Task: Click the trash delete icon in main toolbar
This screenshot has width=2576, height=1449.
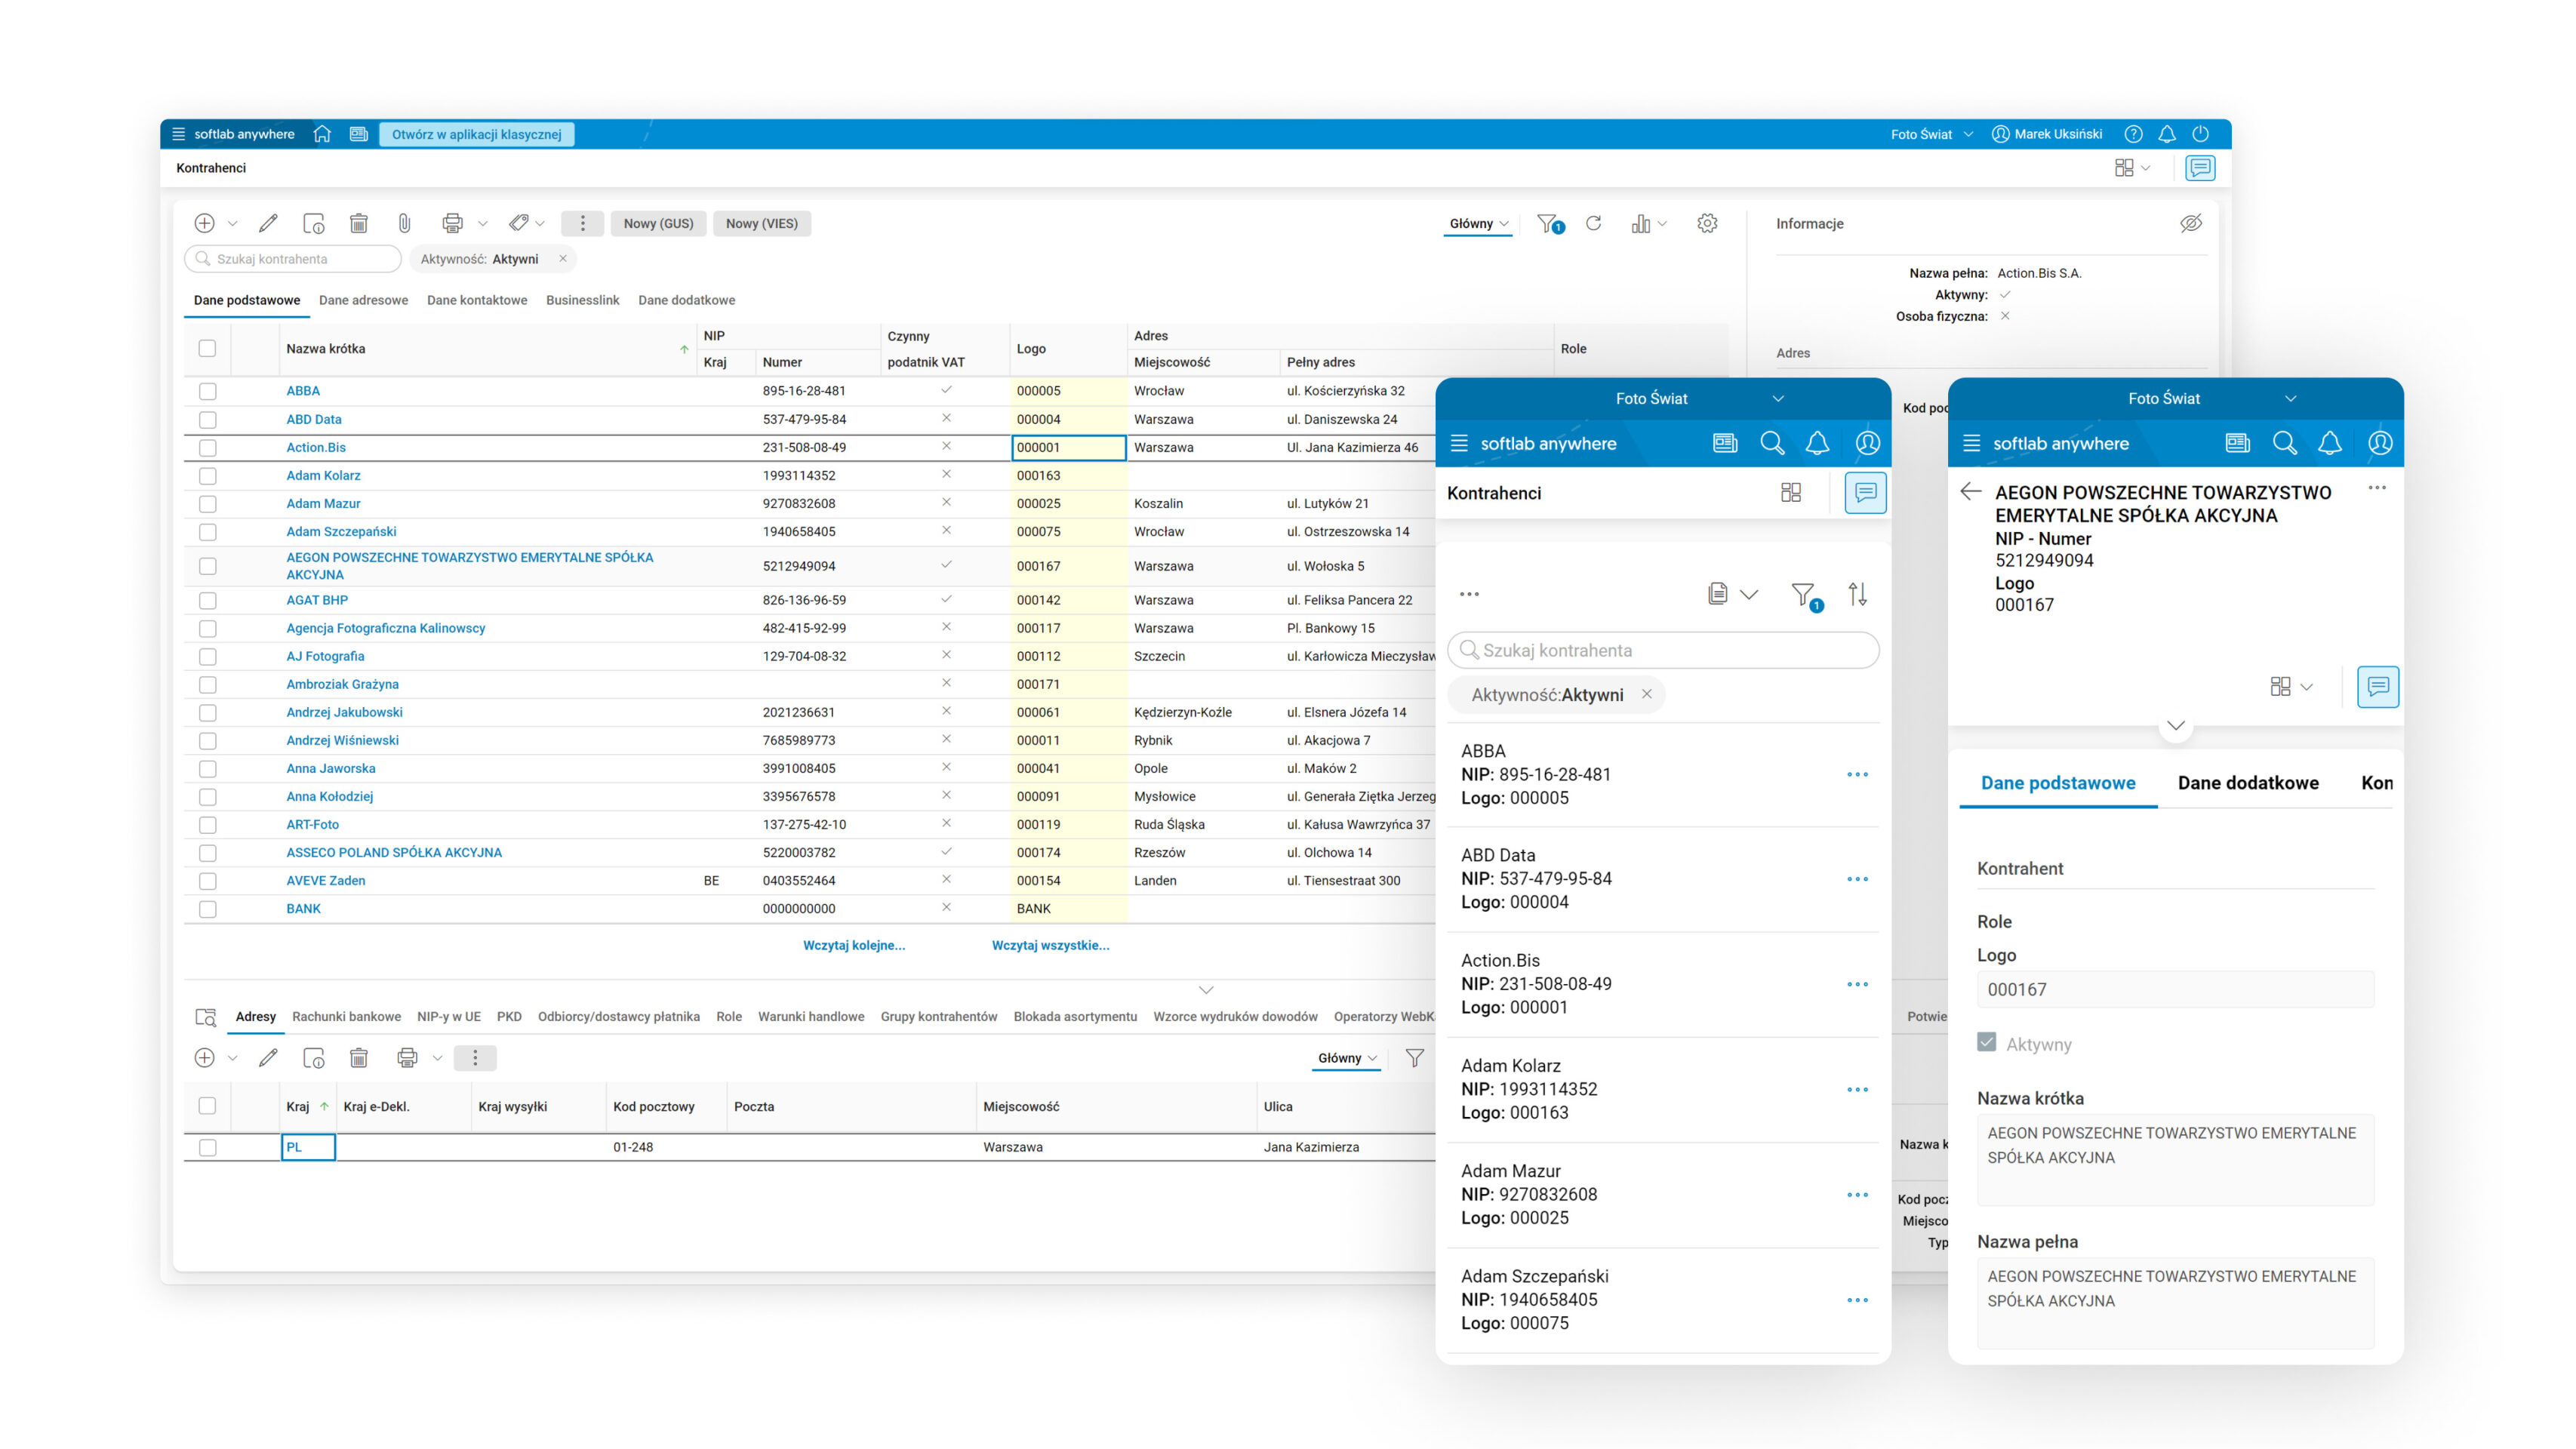Action: point(359,223)
